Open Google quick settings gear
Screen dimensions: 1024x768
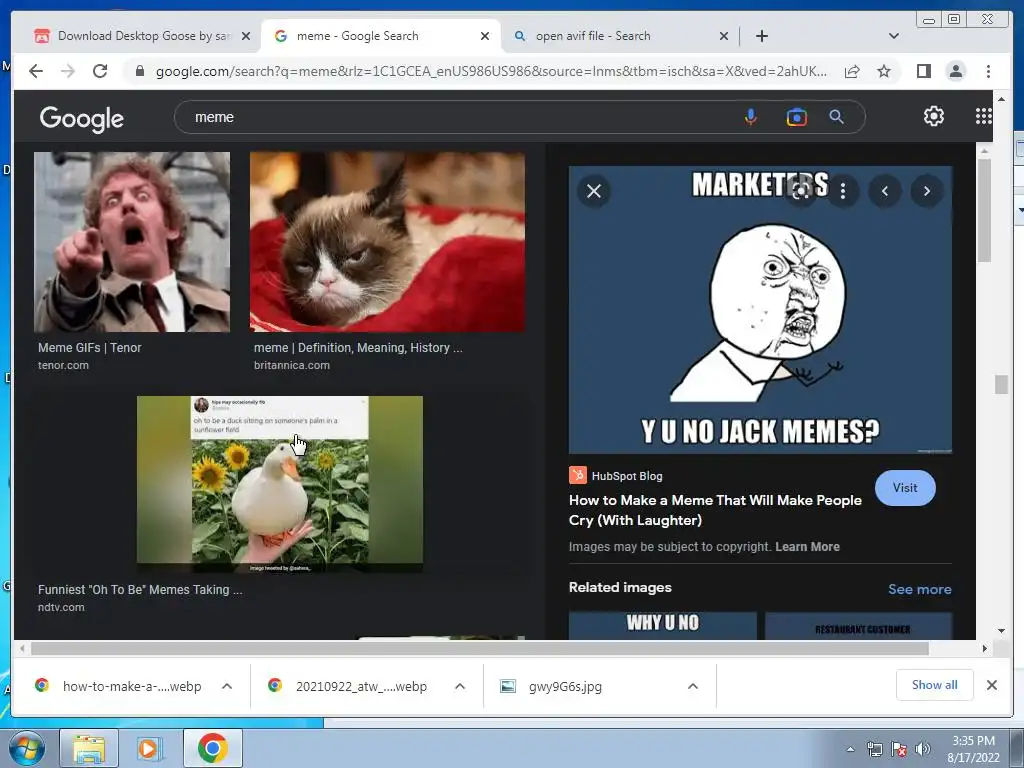pos(933,116)
